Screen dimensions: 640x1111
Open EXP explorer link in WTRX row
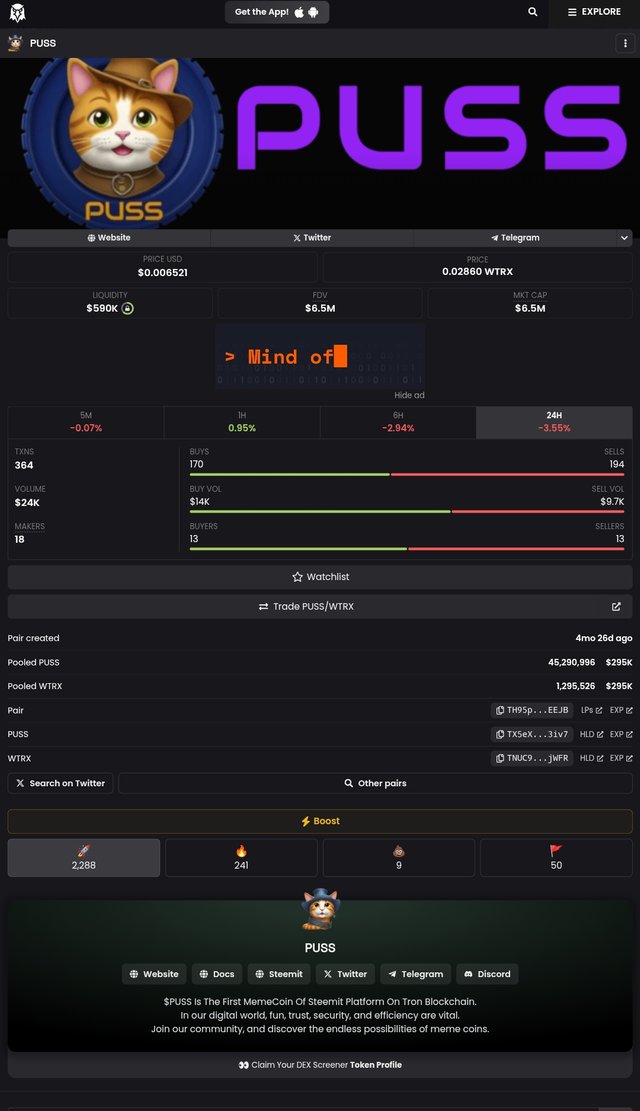click(x=621, y=758)
